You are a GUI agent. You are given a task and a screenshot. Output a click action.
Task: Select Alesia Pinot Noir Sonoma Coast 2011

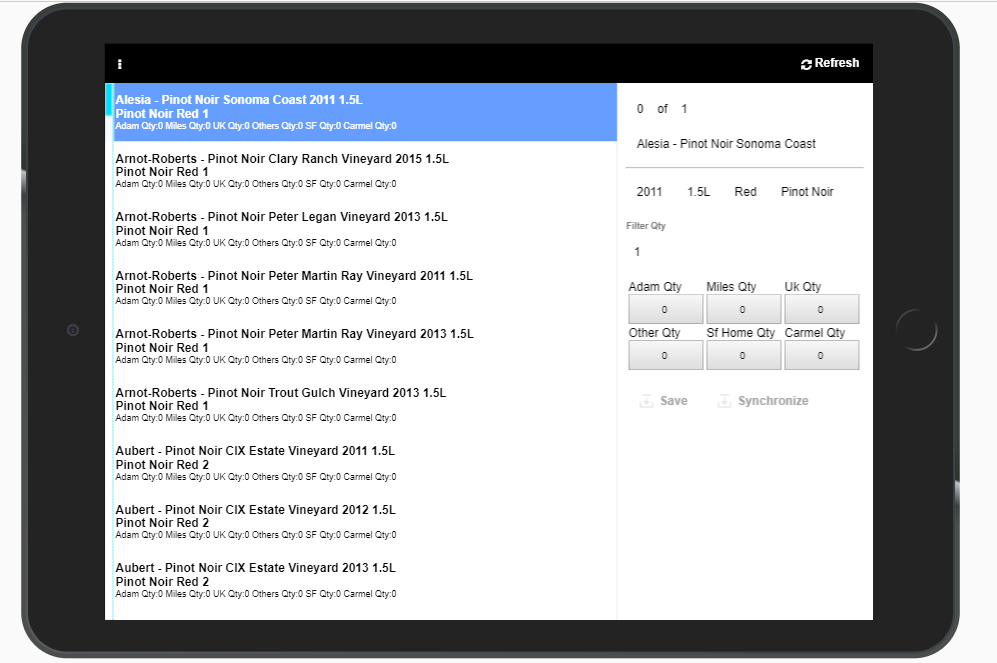coord(360,113)
